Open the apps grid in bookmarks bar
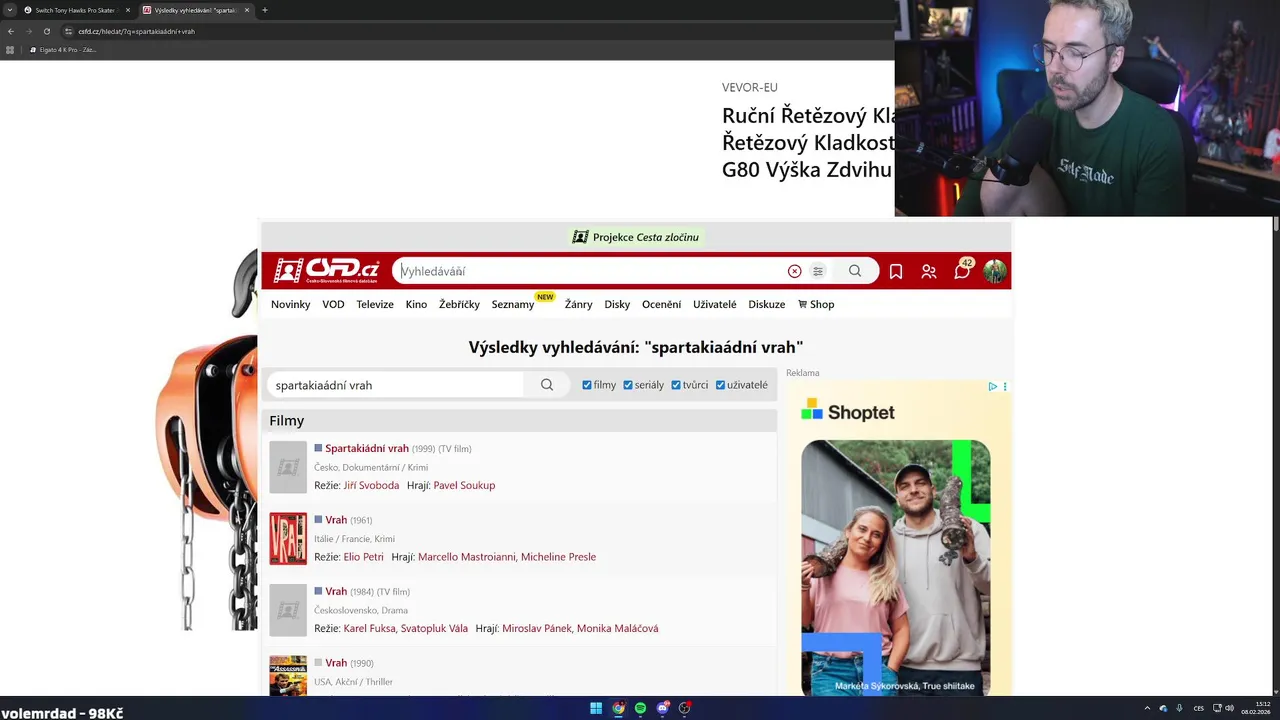The image size is (1280, 720). (11, 49)
